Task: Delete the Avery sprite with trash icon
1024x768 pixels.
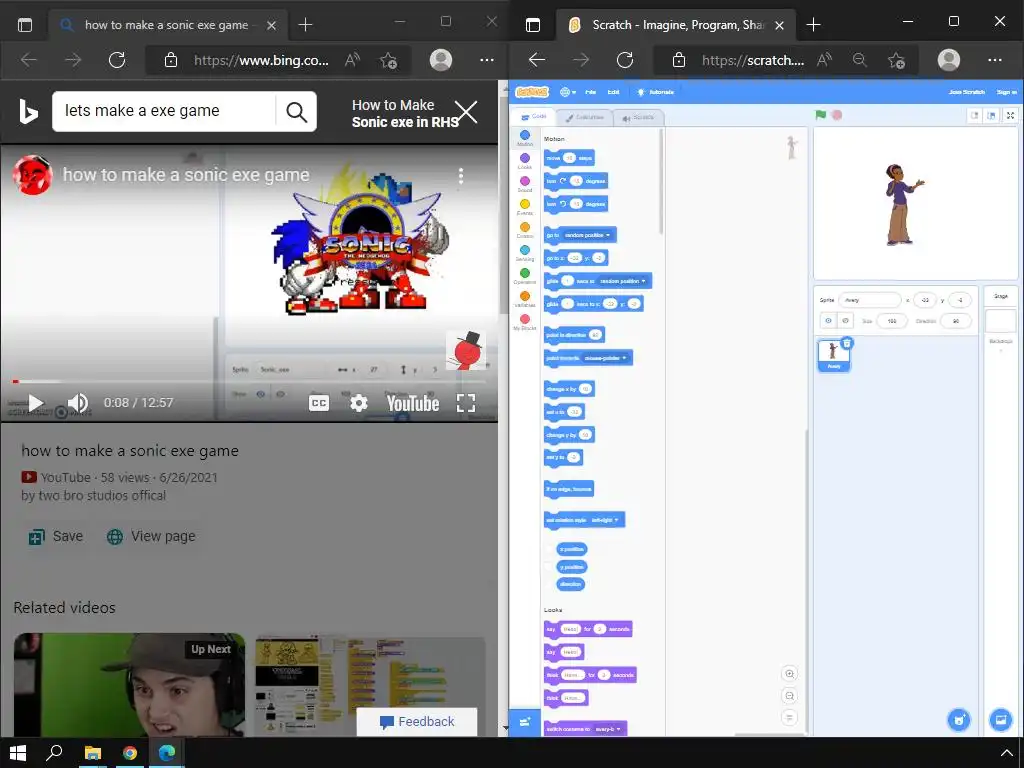Action: pyautogui.click(x=847, y=343)
